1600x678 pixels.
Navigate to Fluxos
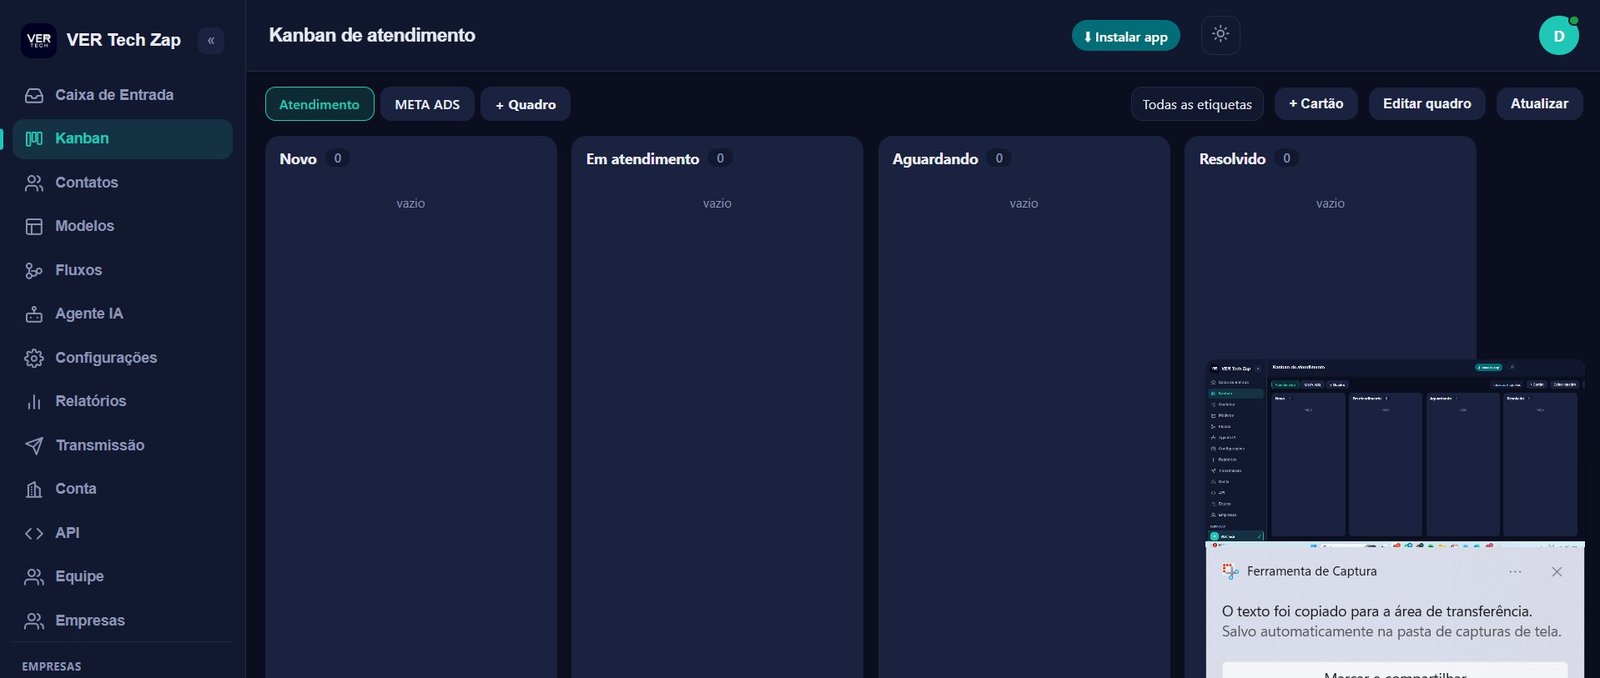122,270
